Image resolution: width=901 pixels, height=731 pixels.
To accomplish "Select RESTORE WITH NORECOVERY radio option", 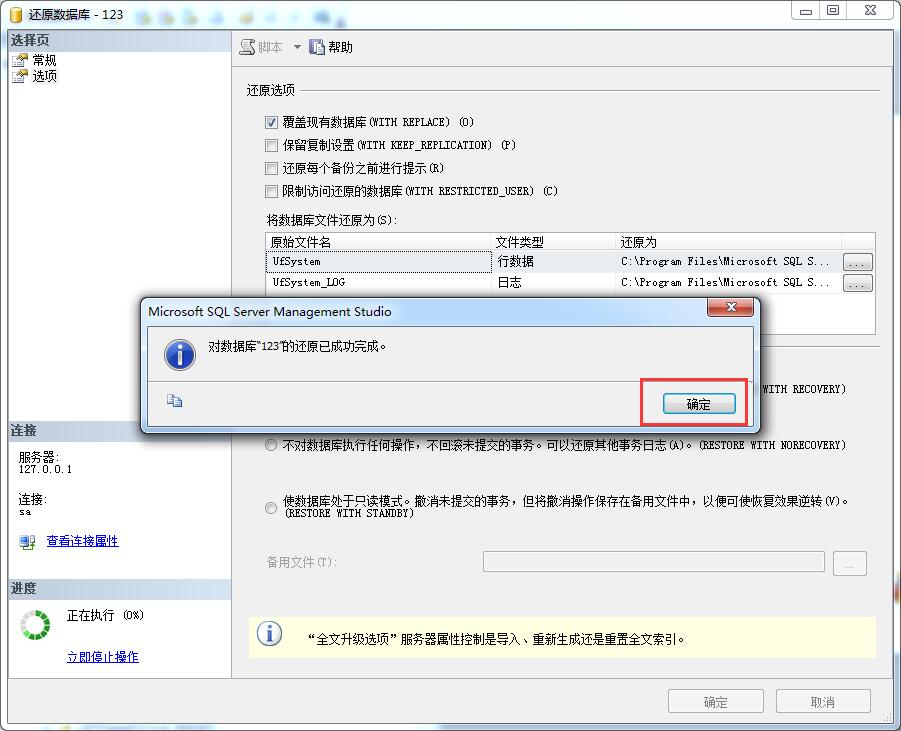I will (x=271, y=445).
